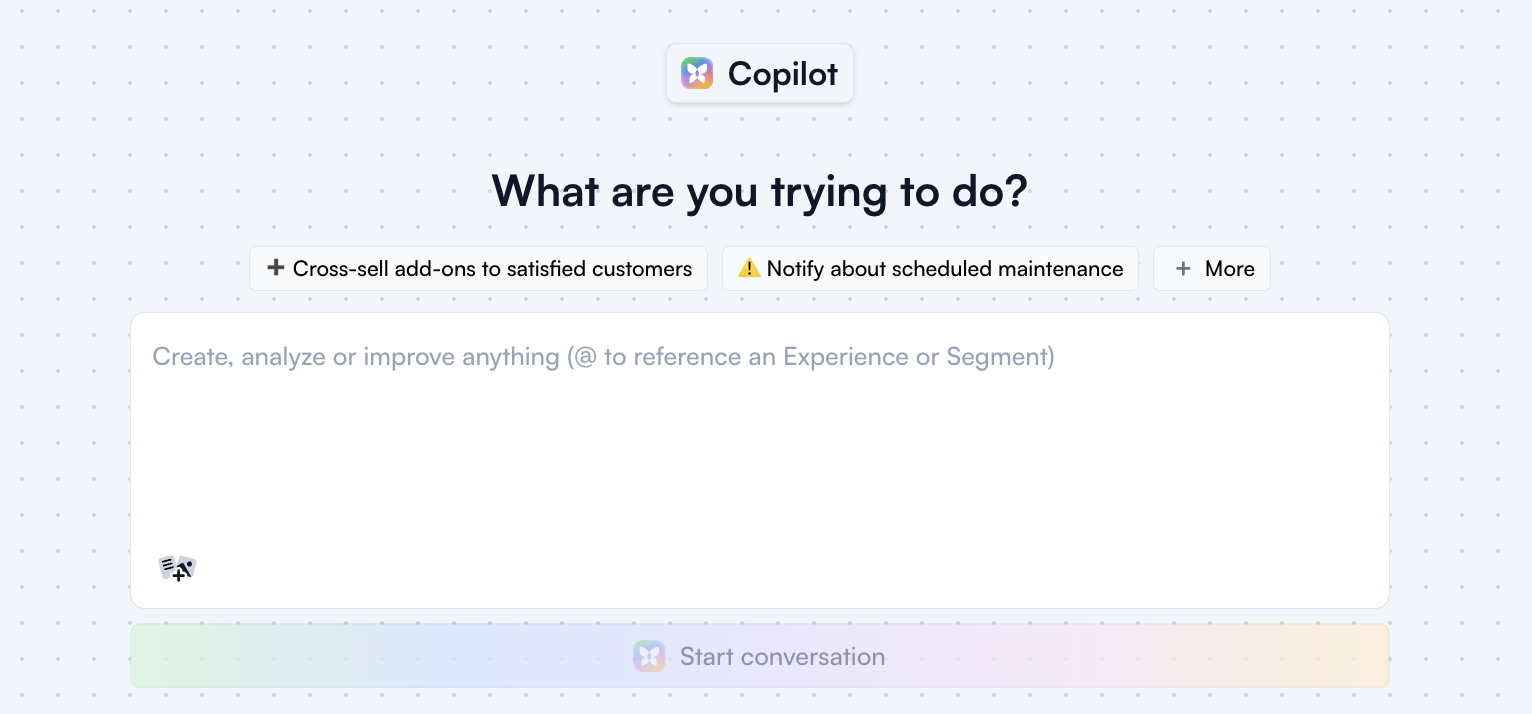Click the warning icon on Notify suggestion
This screenshot has height=714, width=1532.
click(749, 268)
